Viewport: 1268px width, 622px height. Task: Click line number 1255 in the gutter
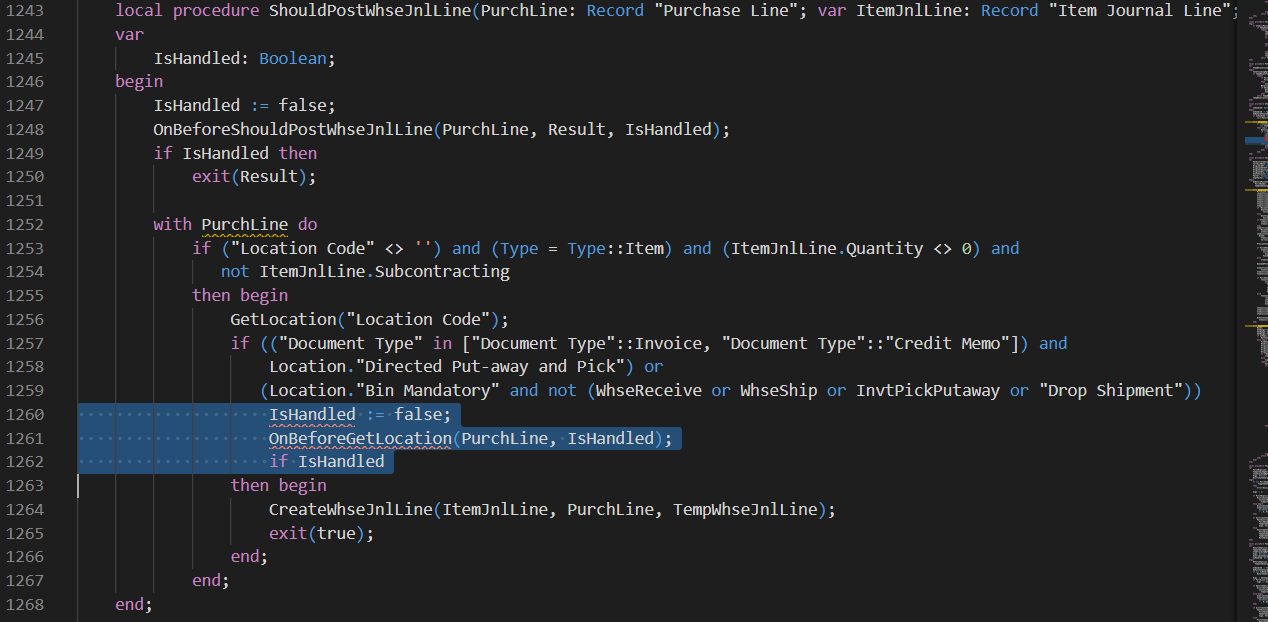pyautogui.click(x=24, y=296)
